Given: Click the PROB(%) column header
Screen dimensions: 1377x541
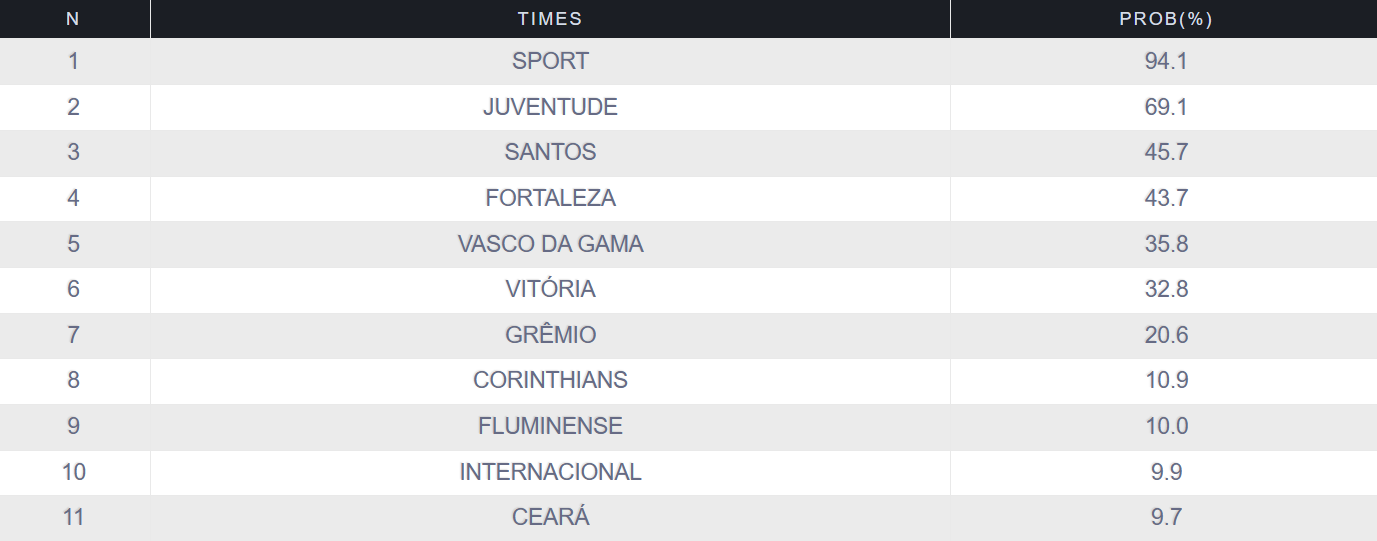Looking at the screenshot, I should click(x=1166, y=19).
